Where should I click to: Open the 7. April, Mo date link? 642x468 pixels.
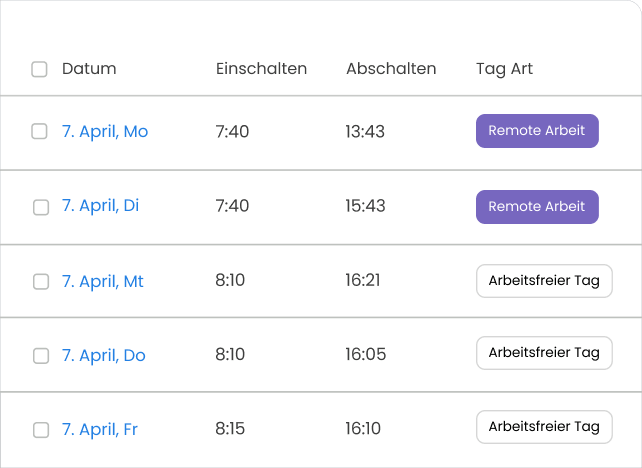click(x=105, y=132)
